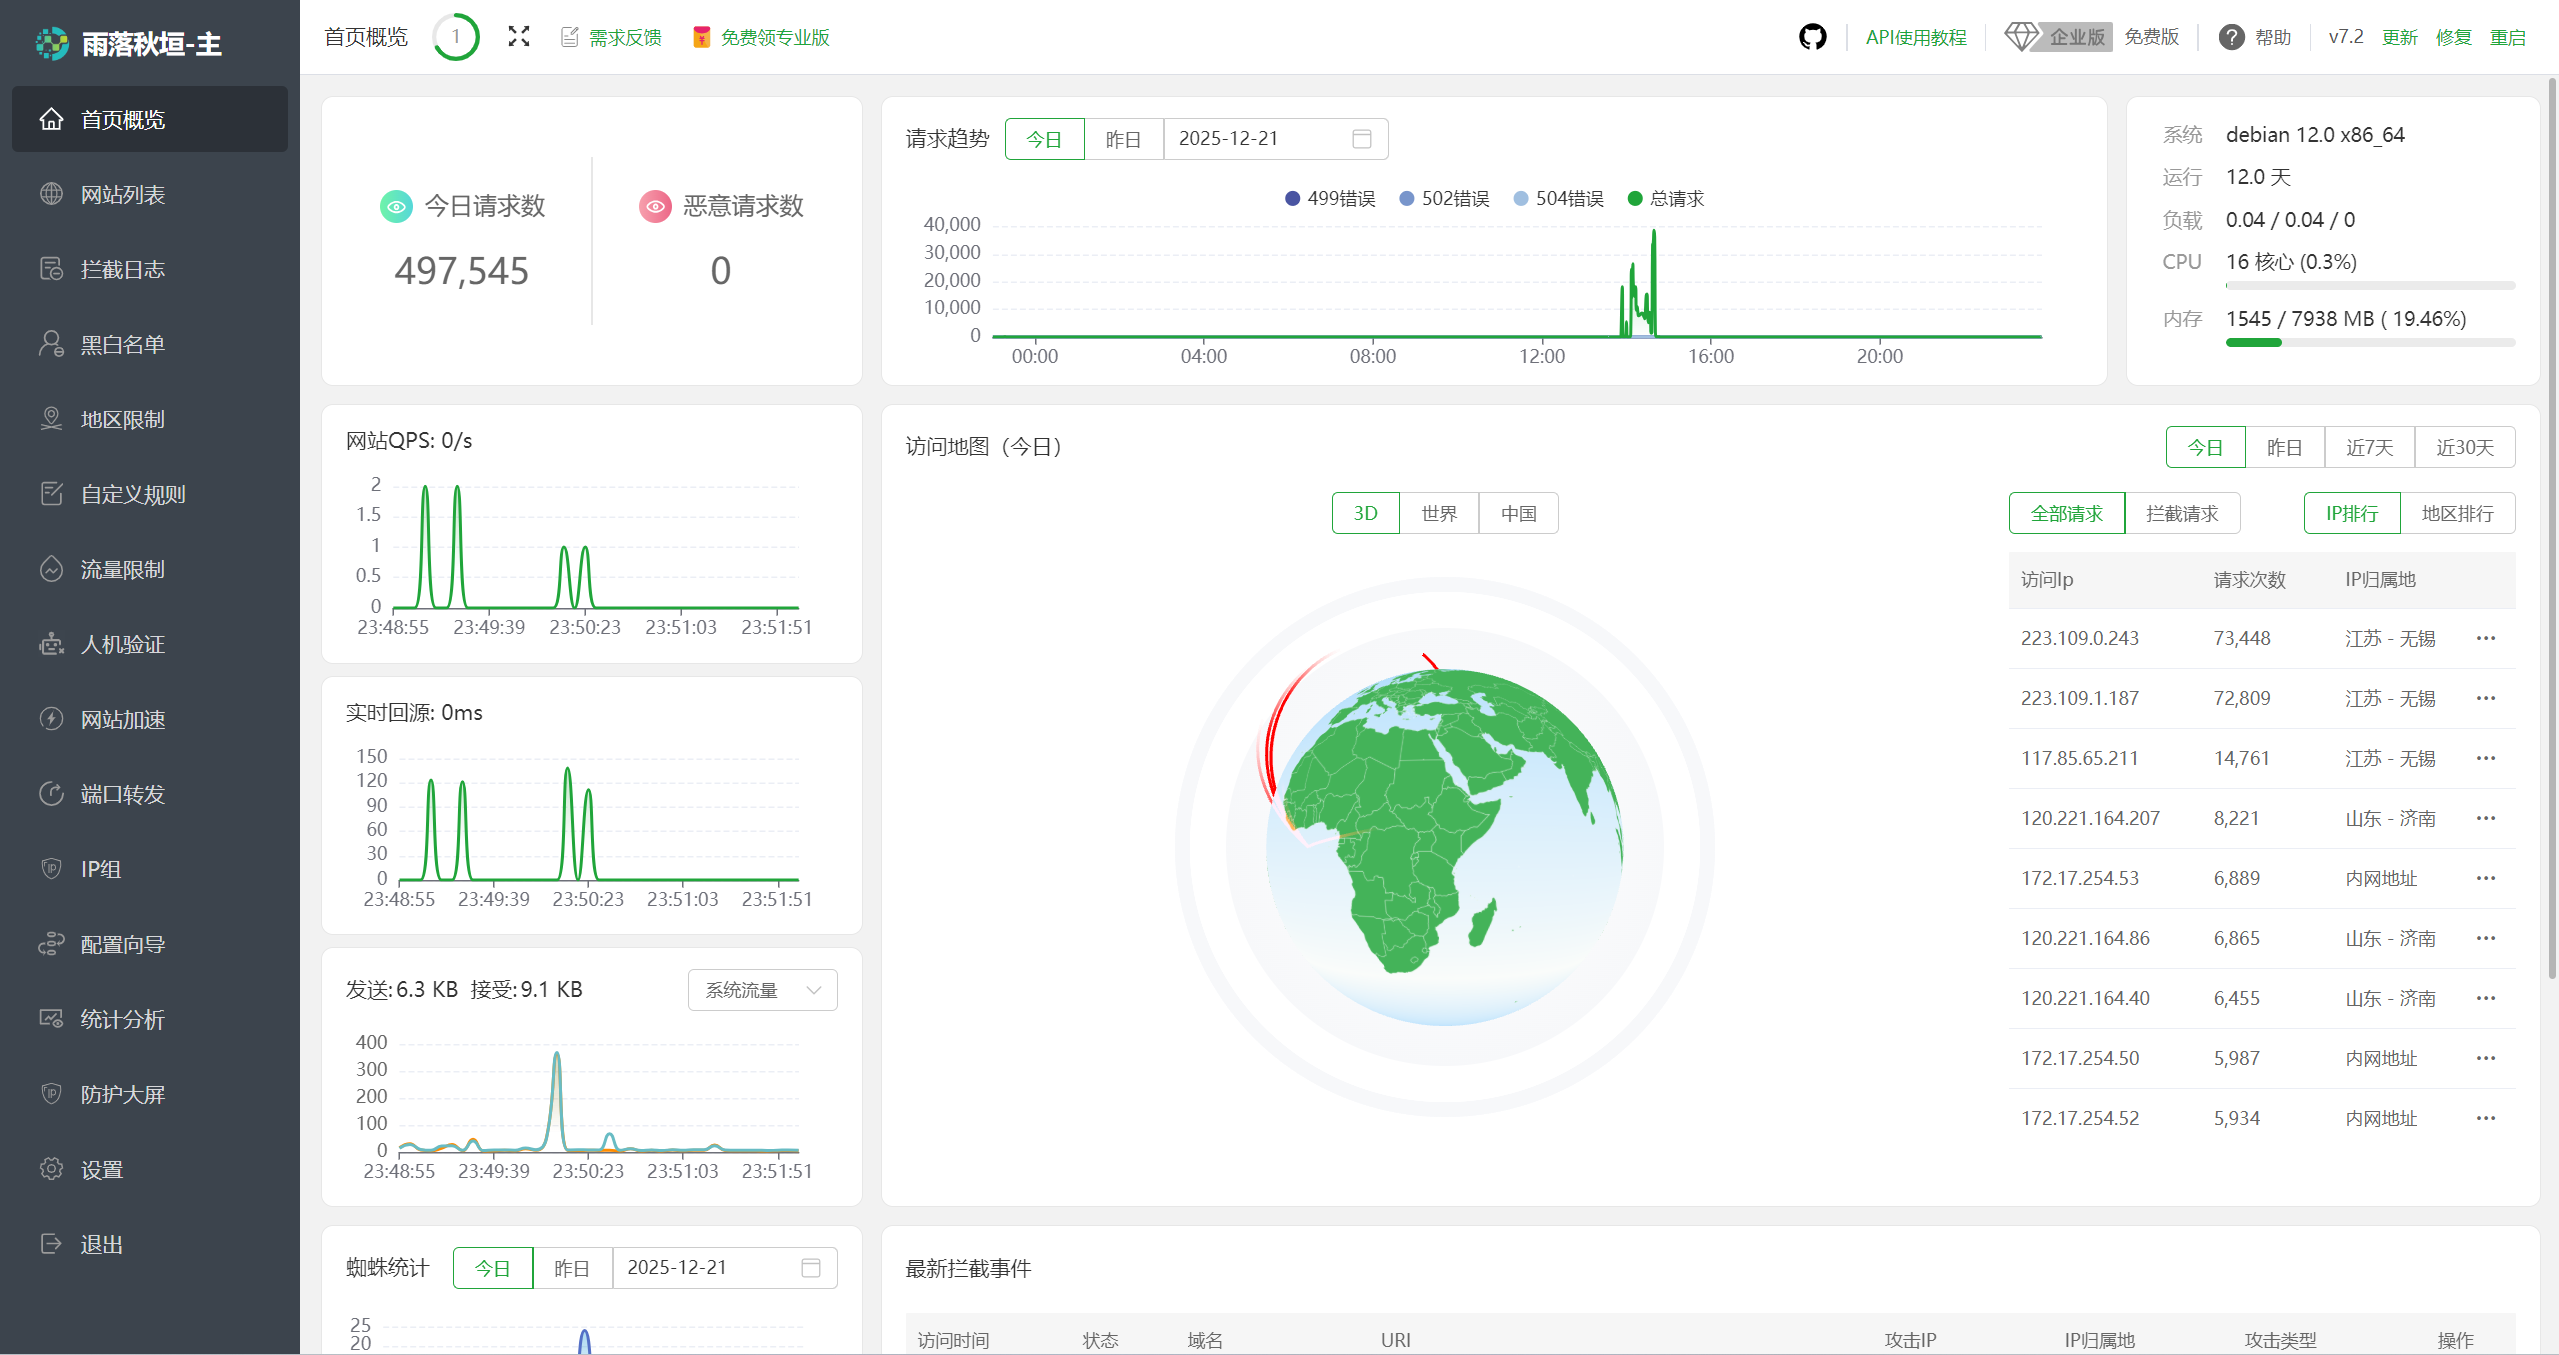Open the 防护大屏 shield icon
Image resolution: width=2559 pixels, height=1355 pixels.
[x=51, y=1093]
